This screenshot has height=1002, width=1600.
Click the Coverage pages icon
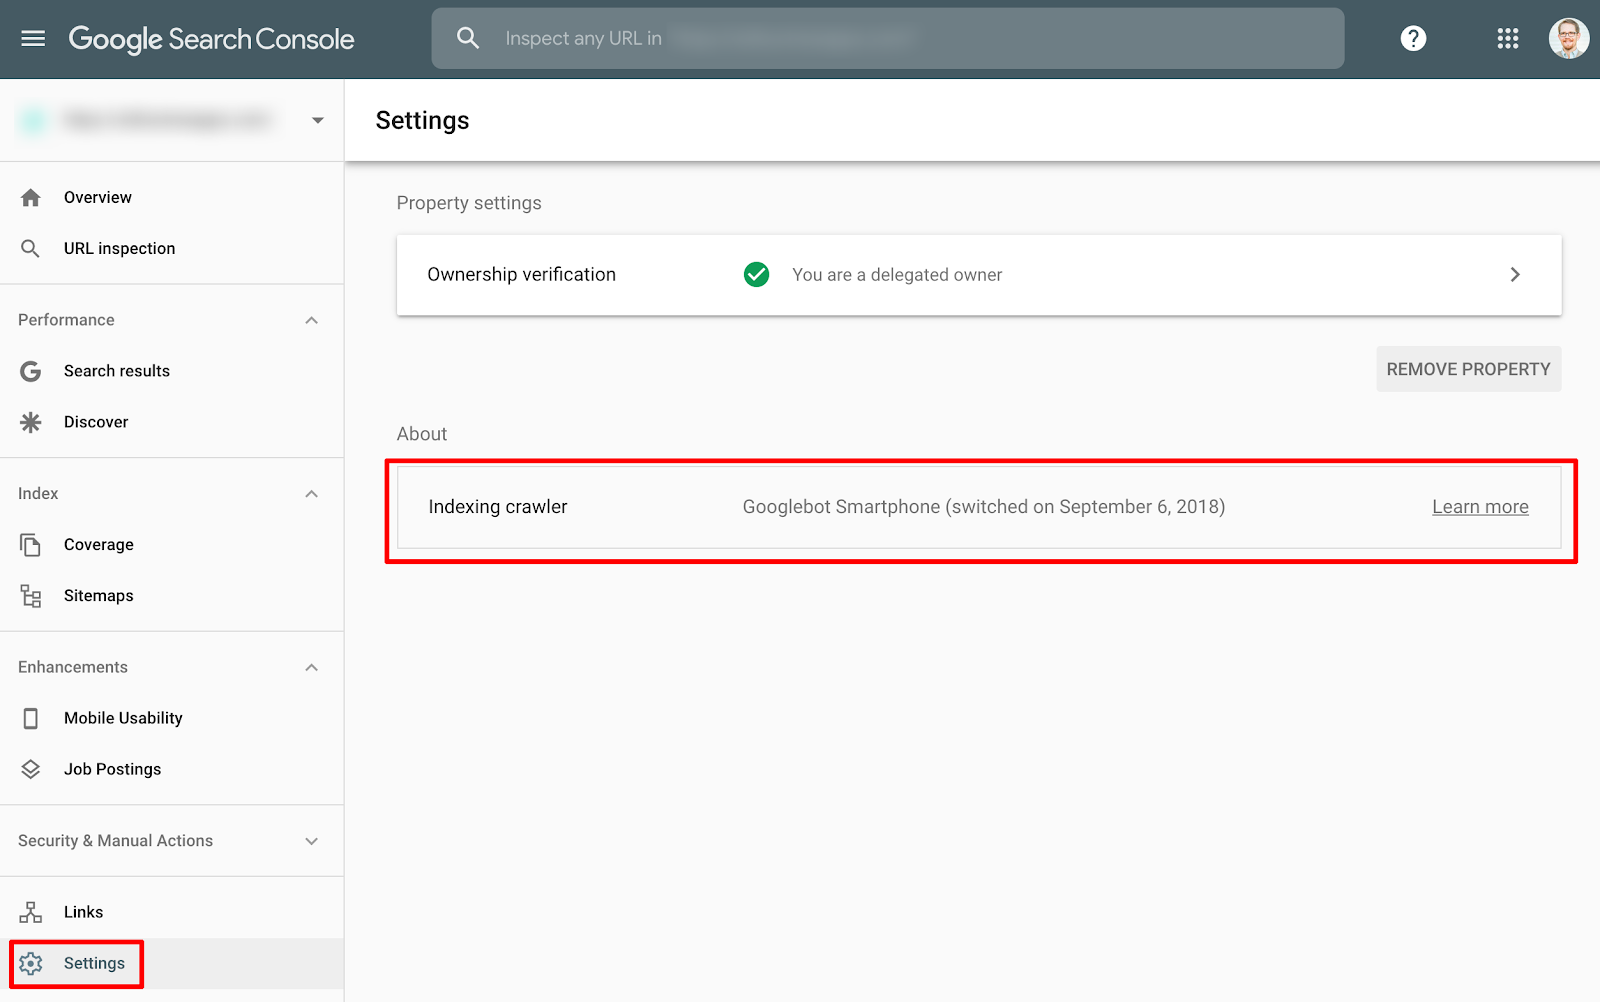(x=31, y=544)
